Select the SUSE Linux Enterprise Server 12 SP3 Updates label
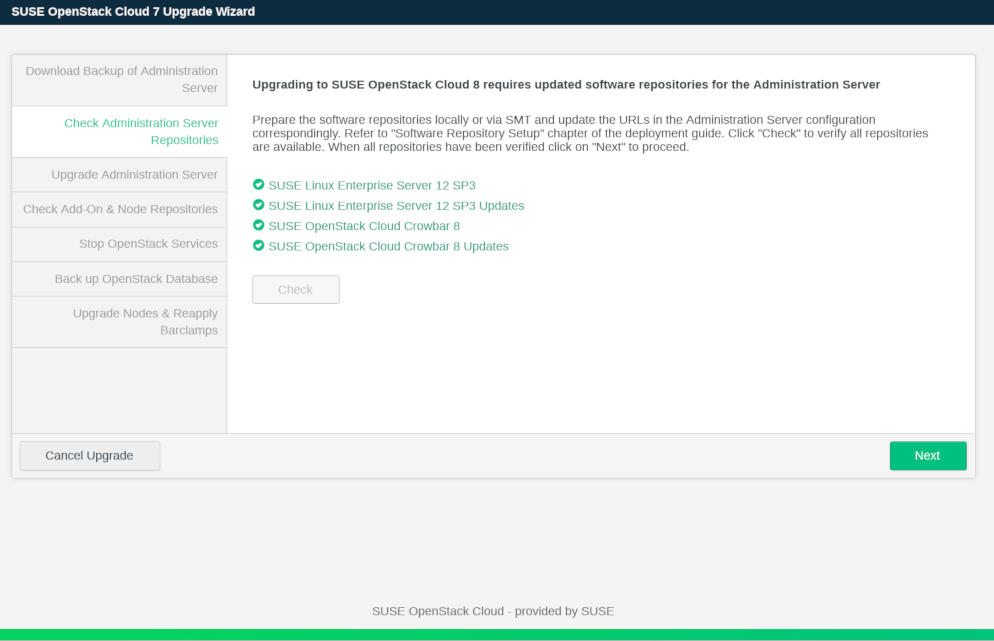 396,205
